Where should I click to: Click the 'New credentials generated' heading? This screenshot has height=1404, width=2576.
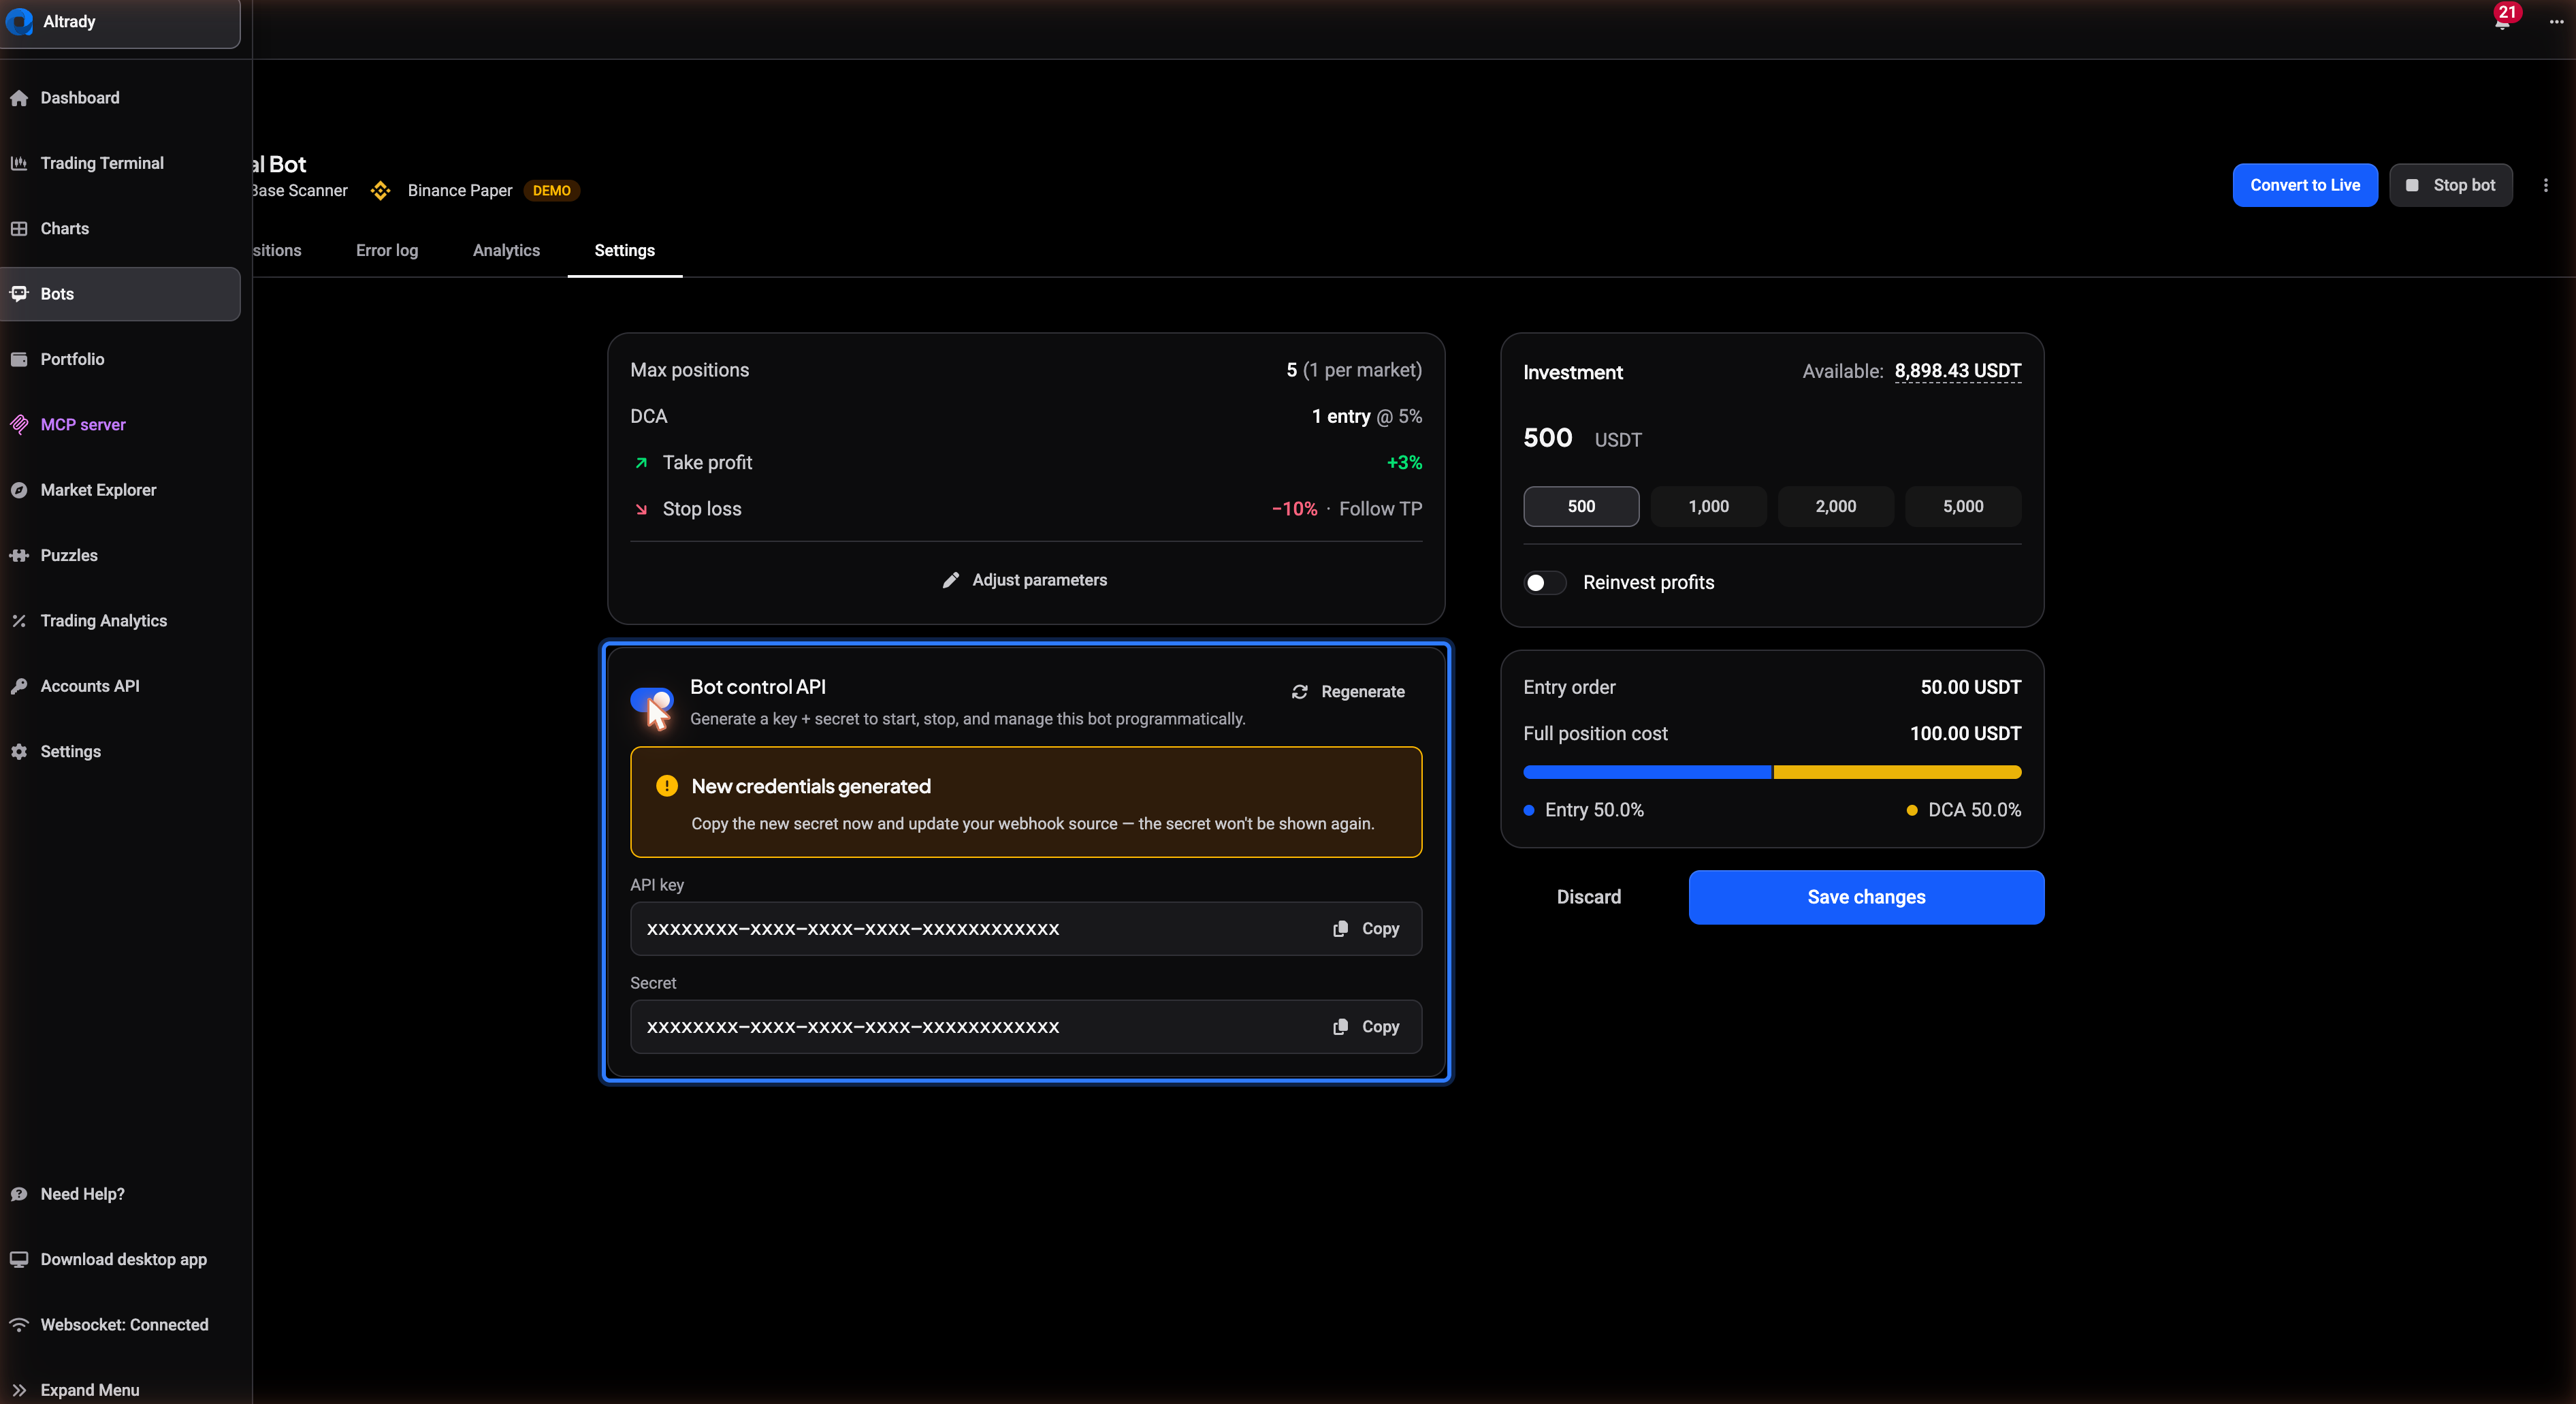tap(811, 786)
